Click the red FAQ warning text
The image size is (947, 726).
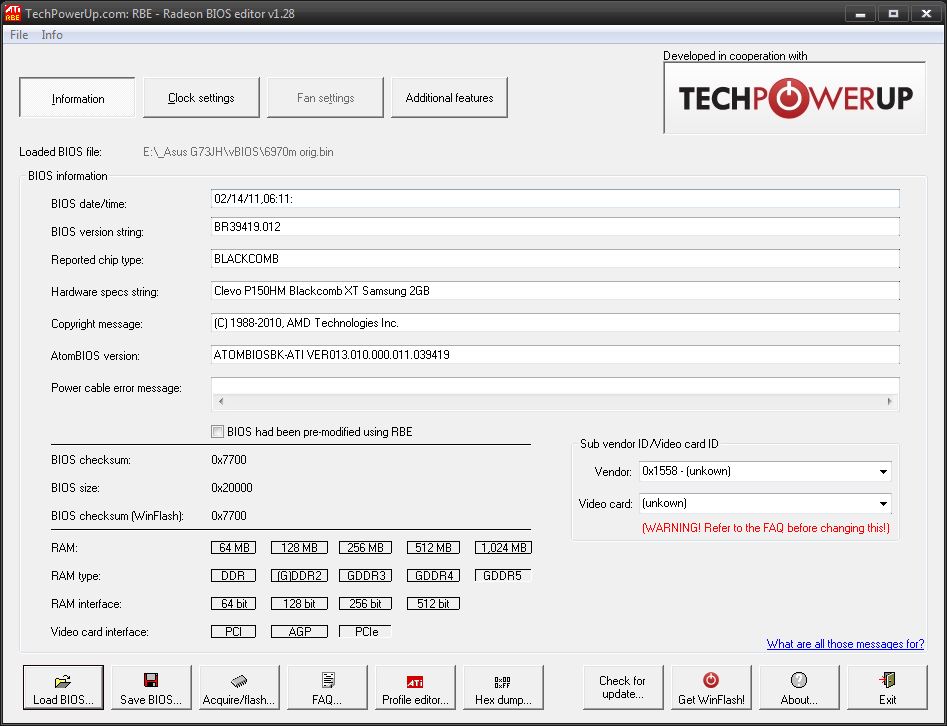(x=766, y=528)
